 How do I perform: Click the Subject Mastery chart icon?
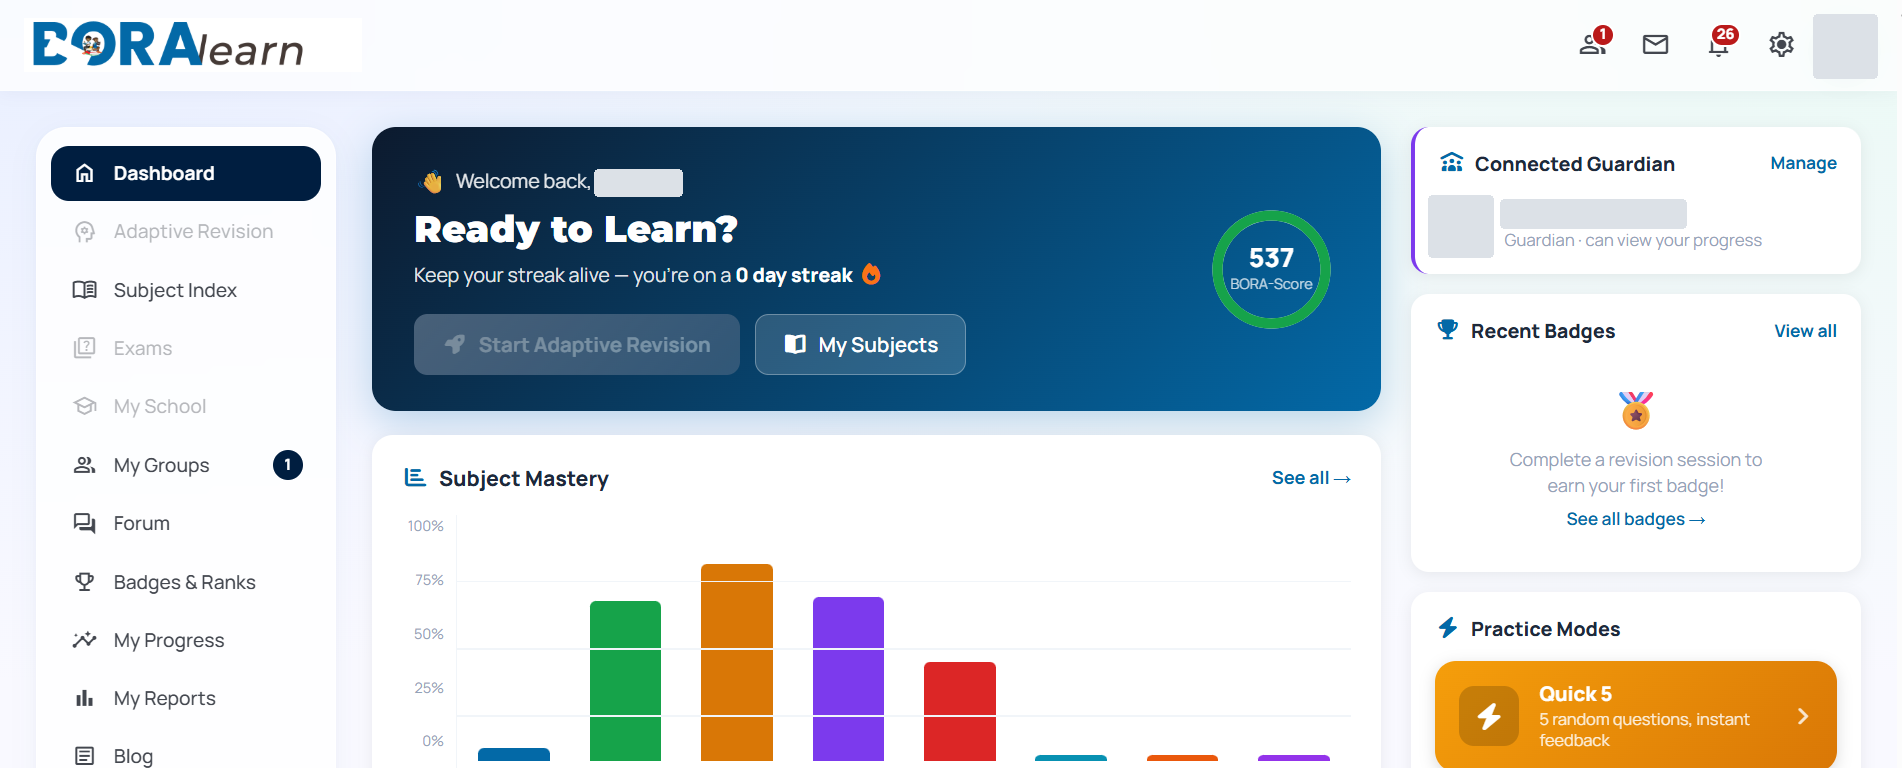pyautogui.click(x=415, y=478)
